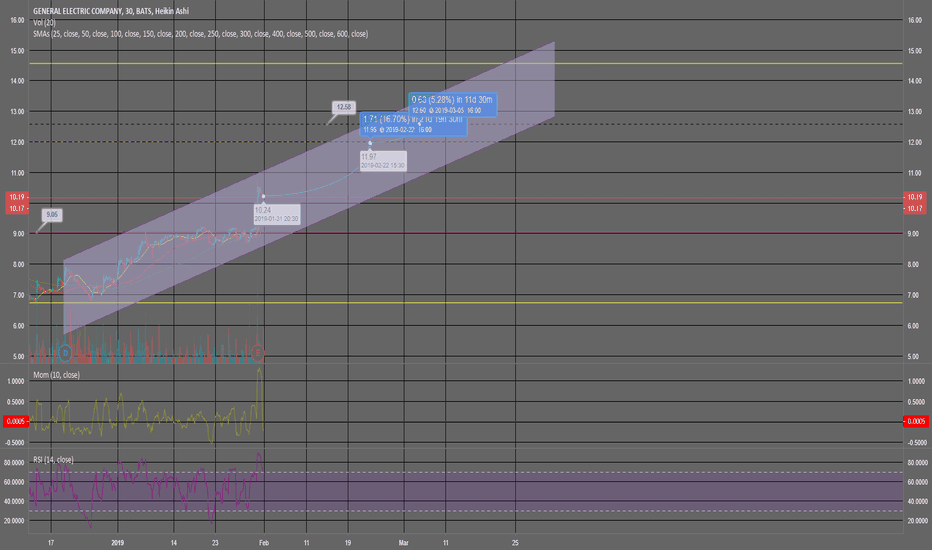Image resolution: width=932 pixels, height=550 pixels.
Task: Click the 11.97 price note box
Action: pyautogui.click(x=383, y=161)
